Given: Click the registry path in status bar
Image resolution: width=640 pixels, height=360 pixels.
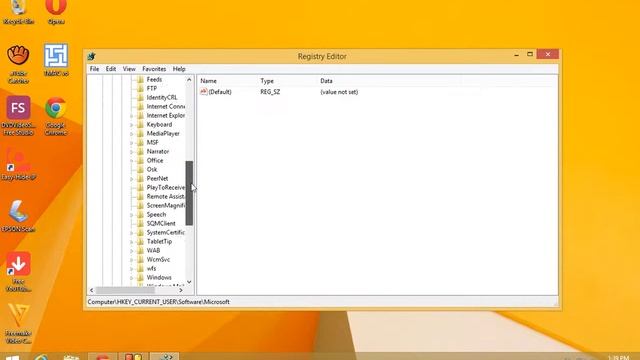Looking at the screenshot, I should tap(158, 302).
